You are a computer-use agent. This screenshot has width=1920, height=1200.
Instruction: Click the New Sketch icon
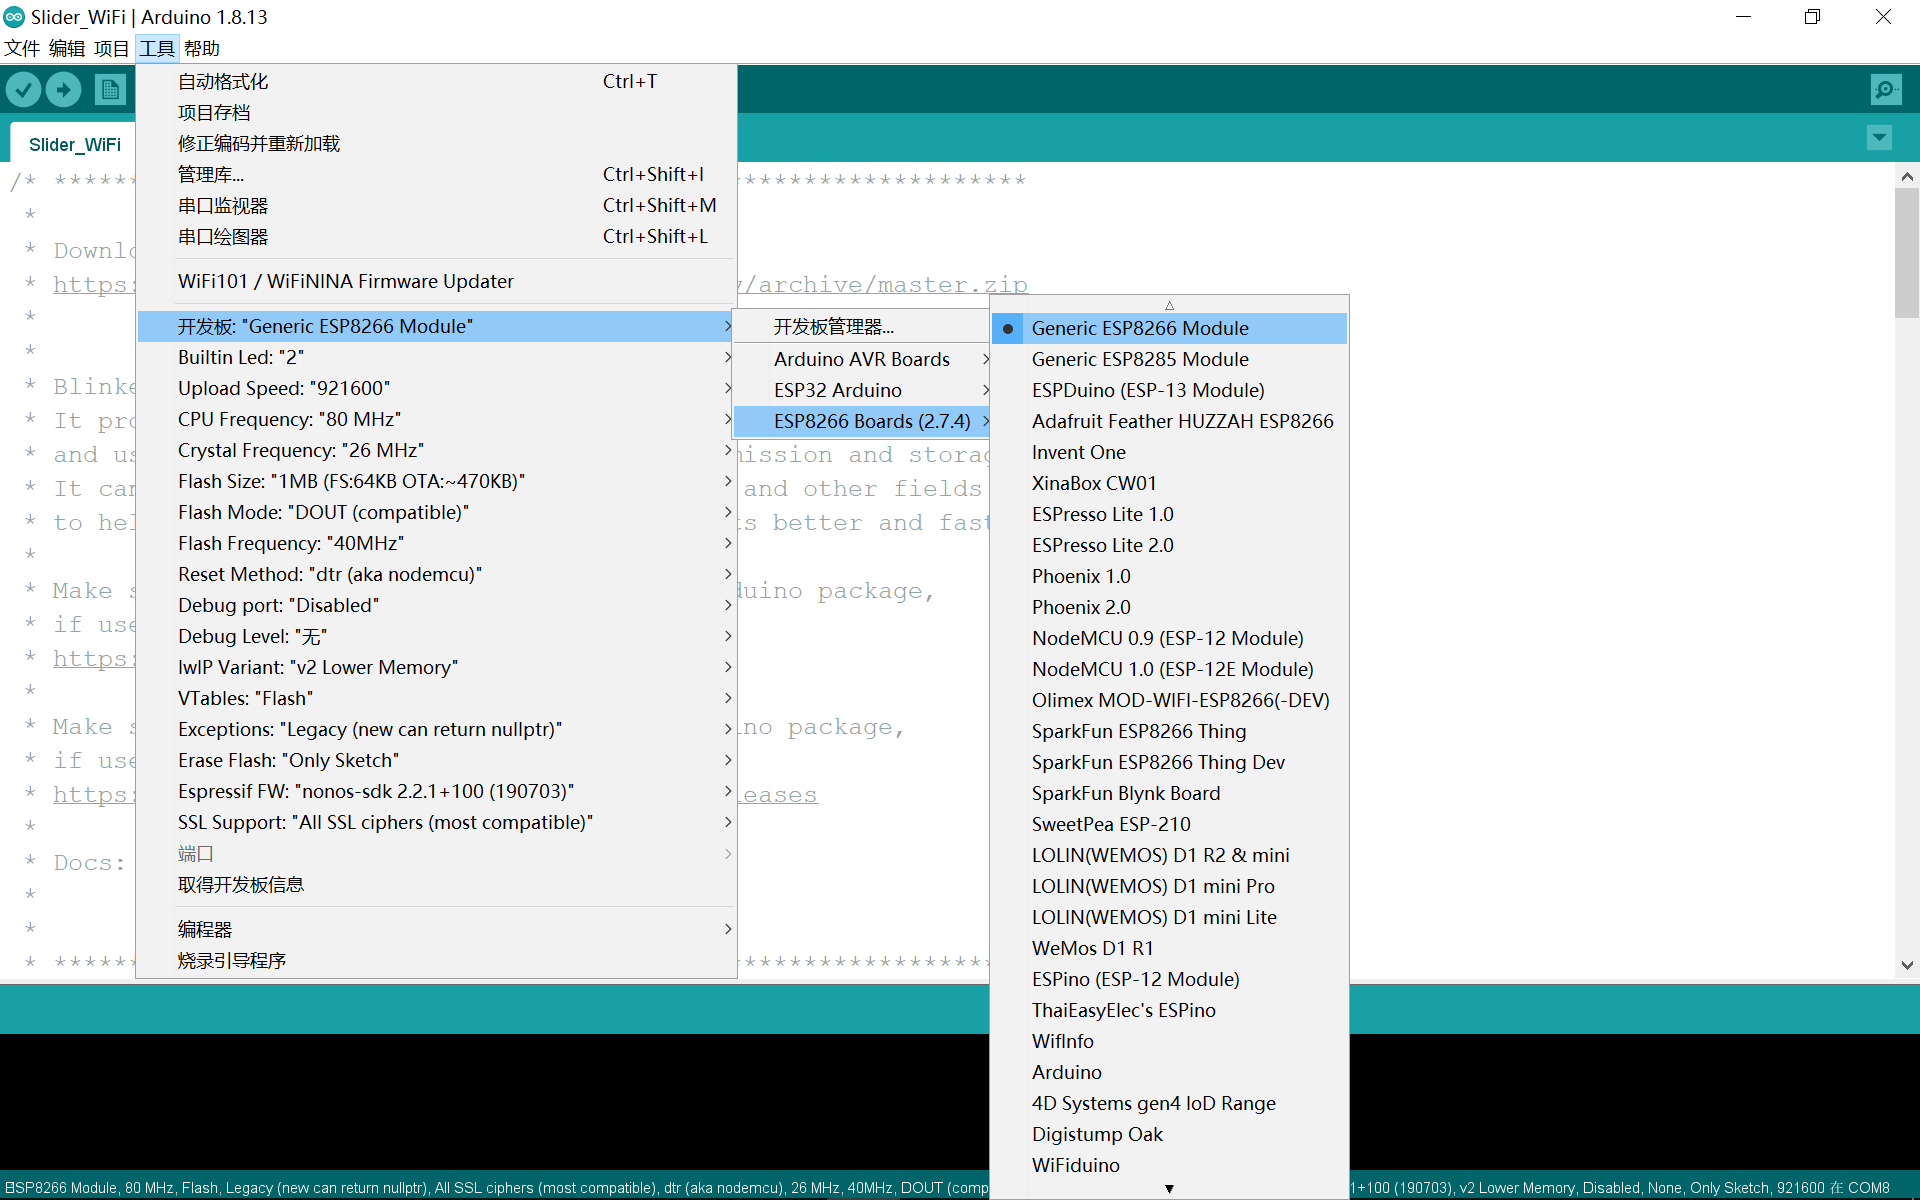coord(109,88)
